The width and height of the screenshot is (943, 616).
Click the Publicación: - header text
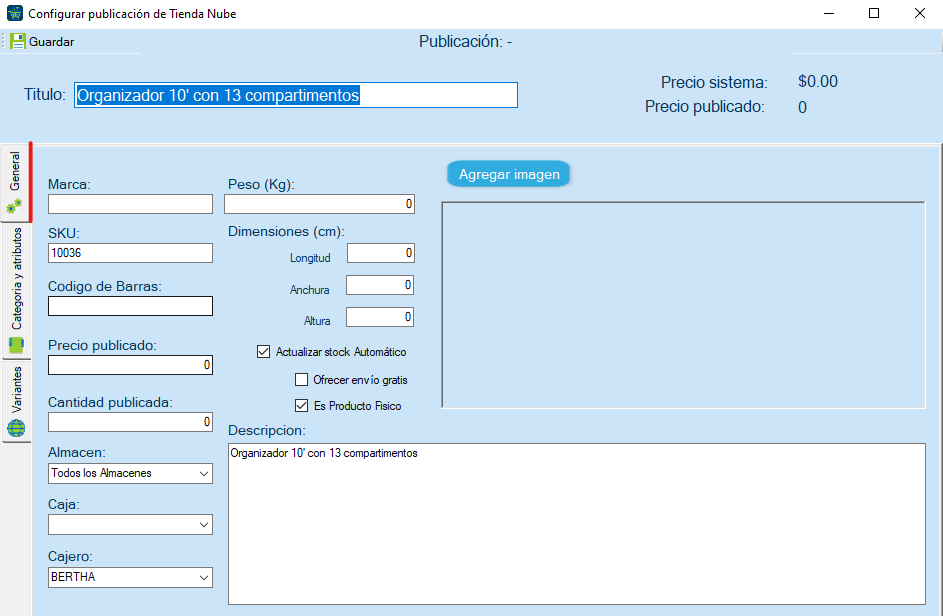click(x=465, y=42)
